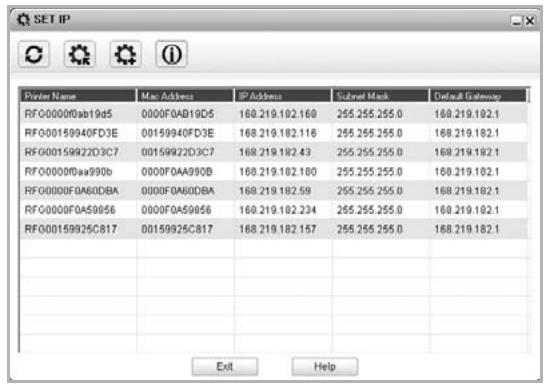Click subnet mask in RFG0000f0aa990b row

(369, 172)
